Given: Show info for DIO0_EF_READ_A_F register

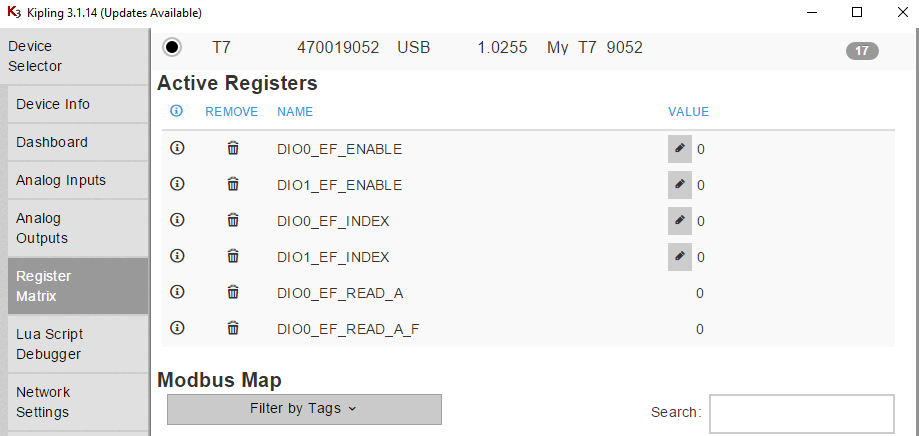Looking at the screenshot, I should point(178,328).
